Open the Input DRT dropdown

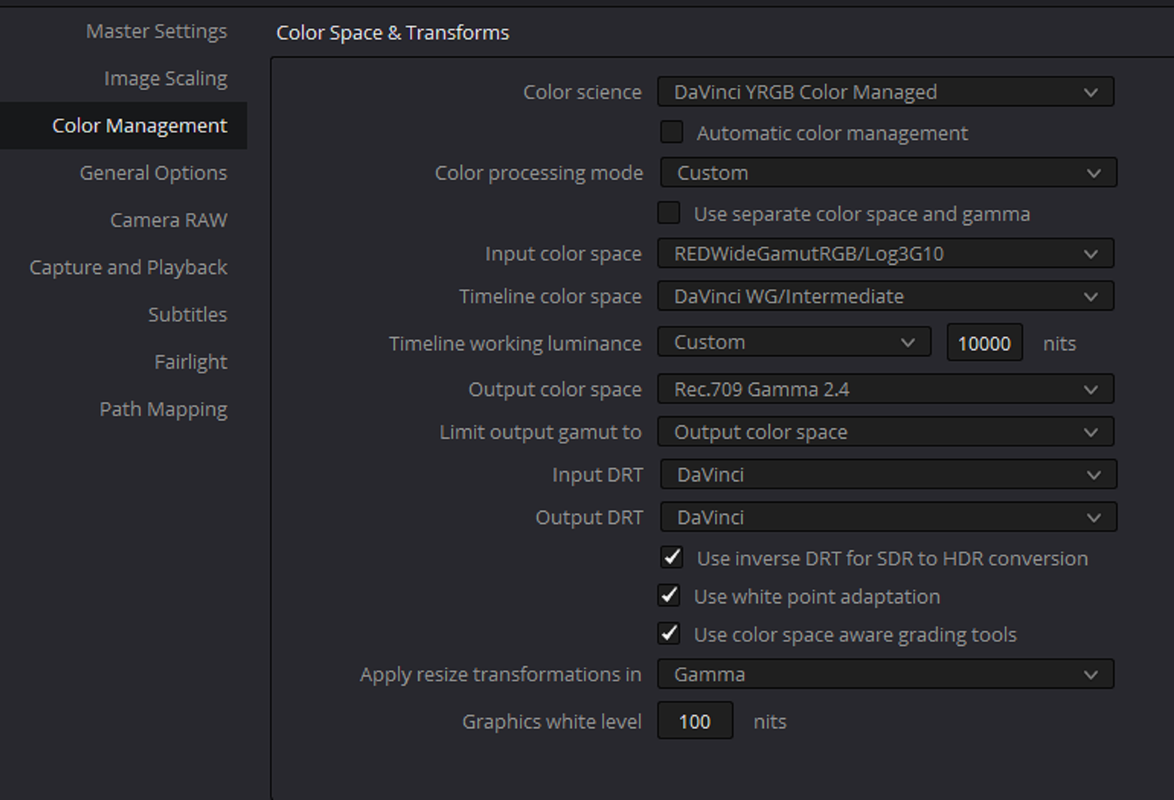889,475
